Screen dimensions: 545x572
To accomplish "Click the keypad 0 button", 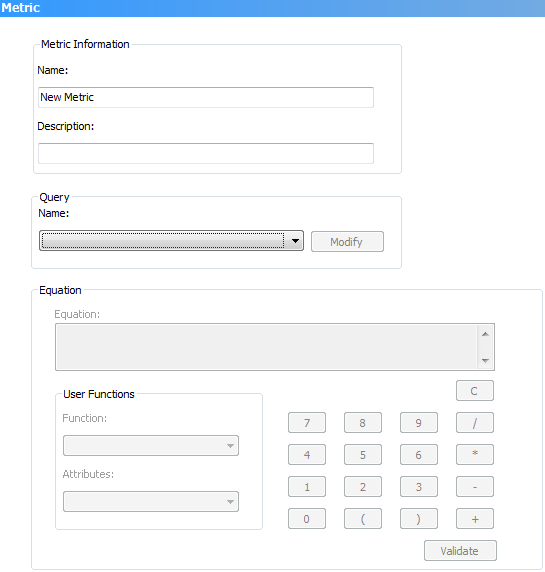I will pyautogui.click(x=307, y=519).
